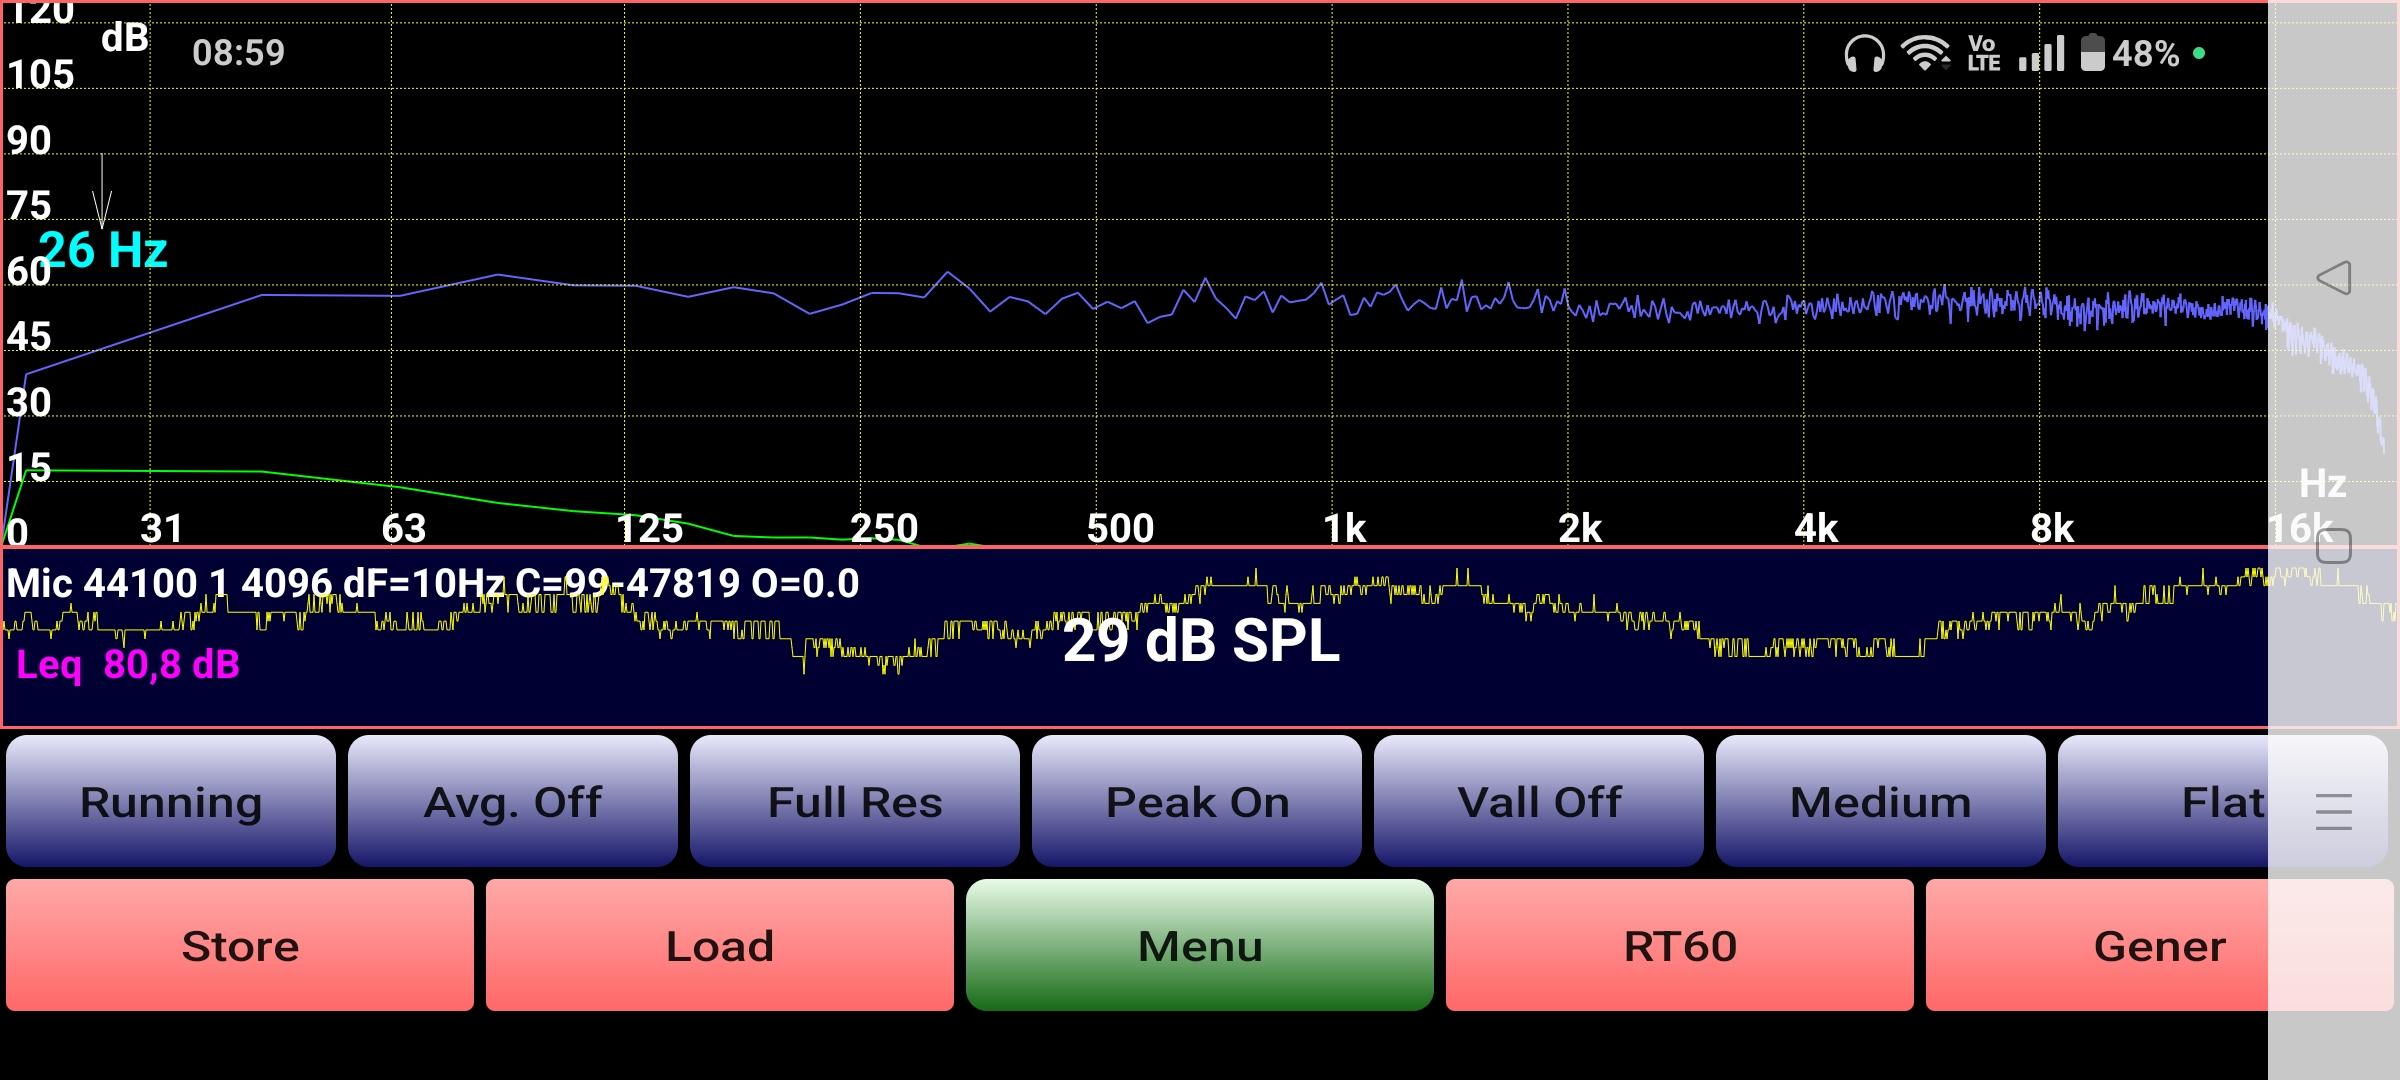Change the Full Res resolution setting
The height and width of the screenshot is (1080, 2400).
855,801
